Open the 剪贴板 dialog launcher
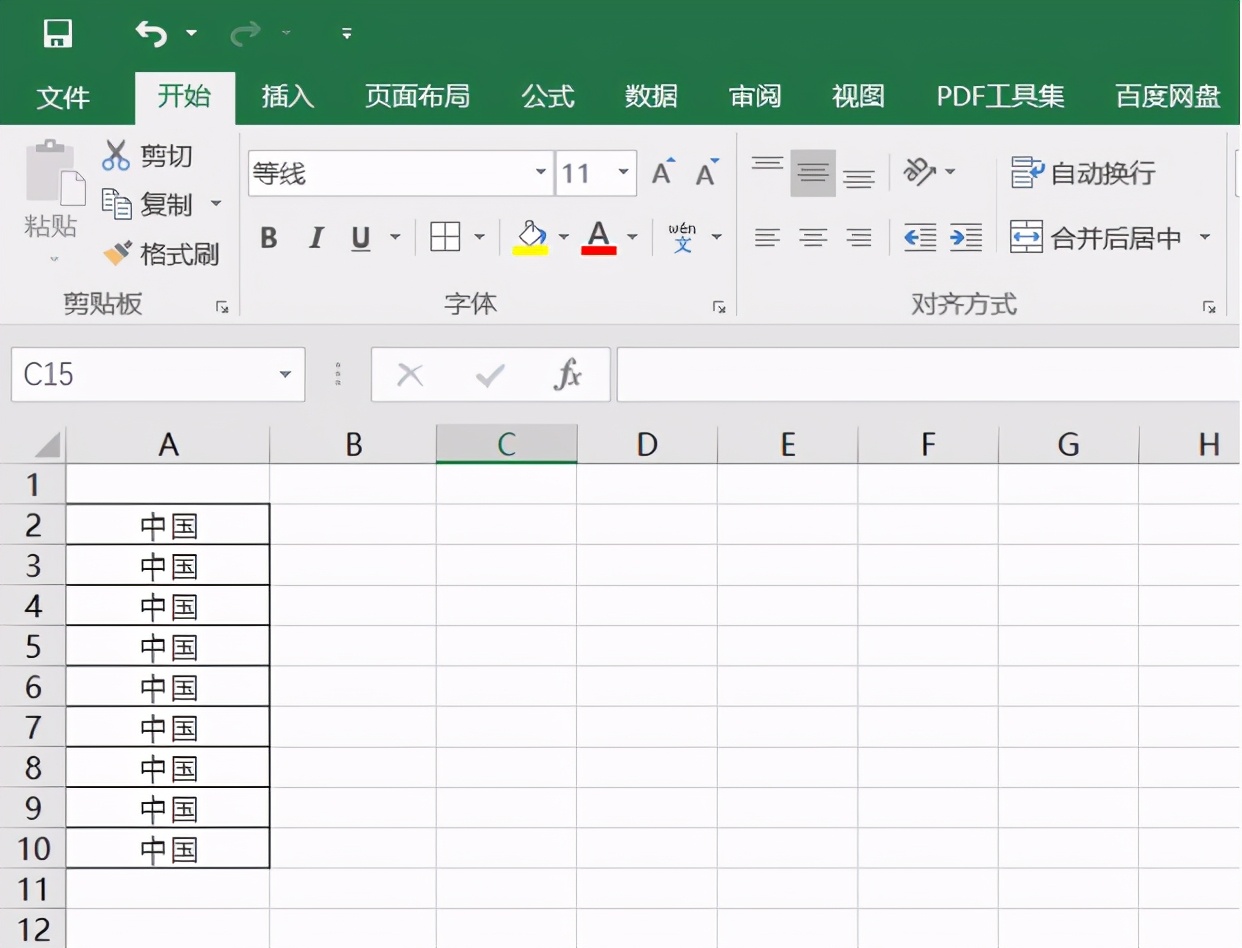Screen dimensions: 1242x948 pyautogui.click(x=222, y=308)
